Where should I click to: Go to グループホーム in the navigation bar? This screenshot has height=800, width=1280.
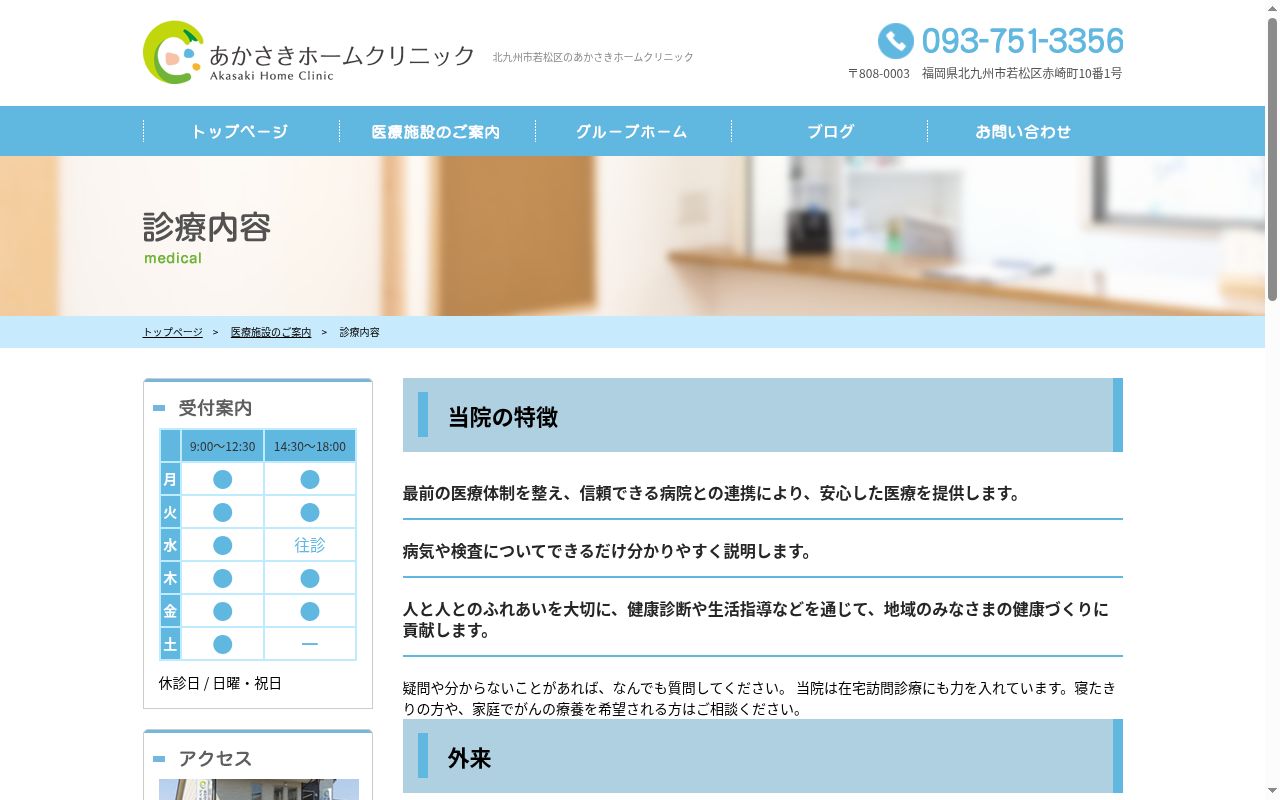[x=632, y=131]
